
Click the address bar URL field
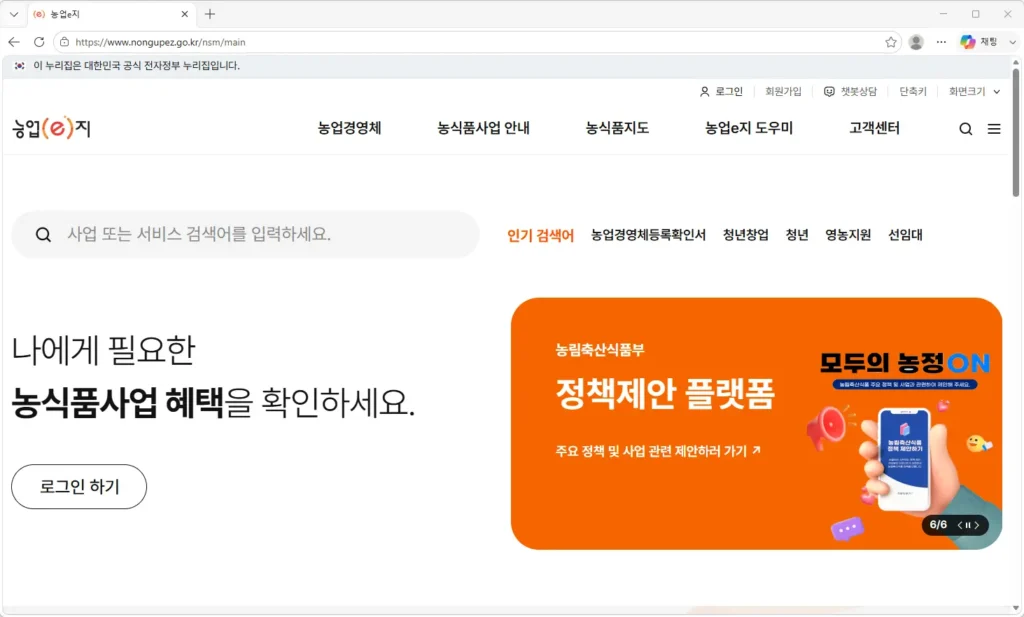click(477, 42)
